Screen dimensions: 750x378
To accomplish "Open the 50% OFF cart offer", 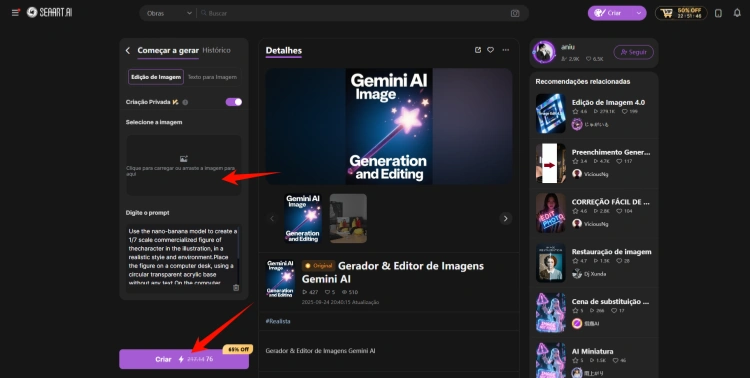I will tap(681, 13).
